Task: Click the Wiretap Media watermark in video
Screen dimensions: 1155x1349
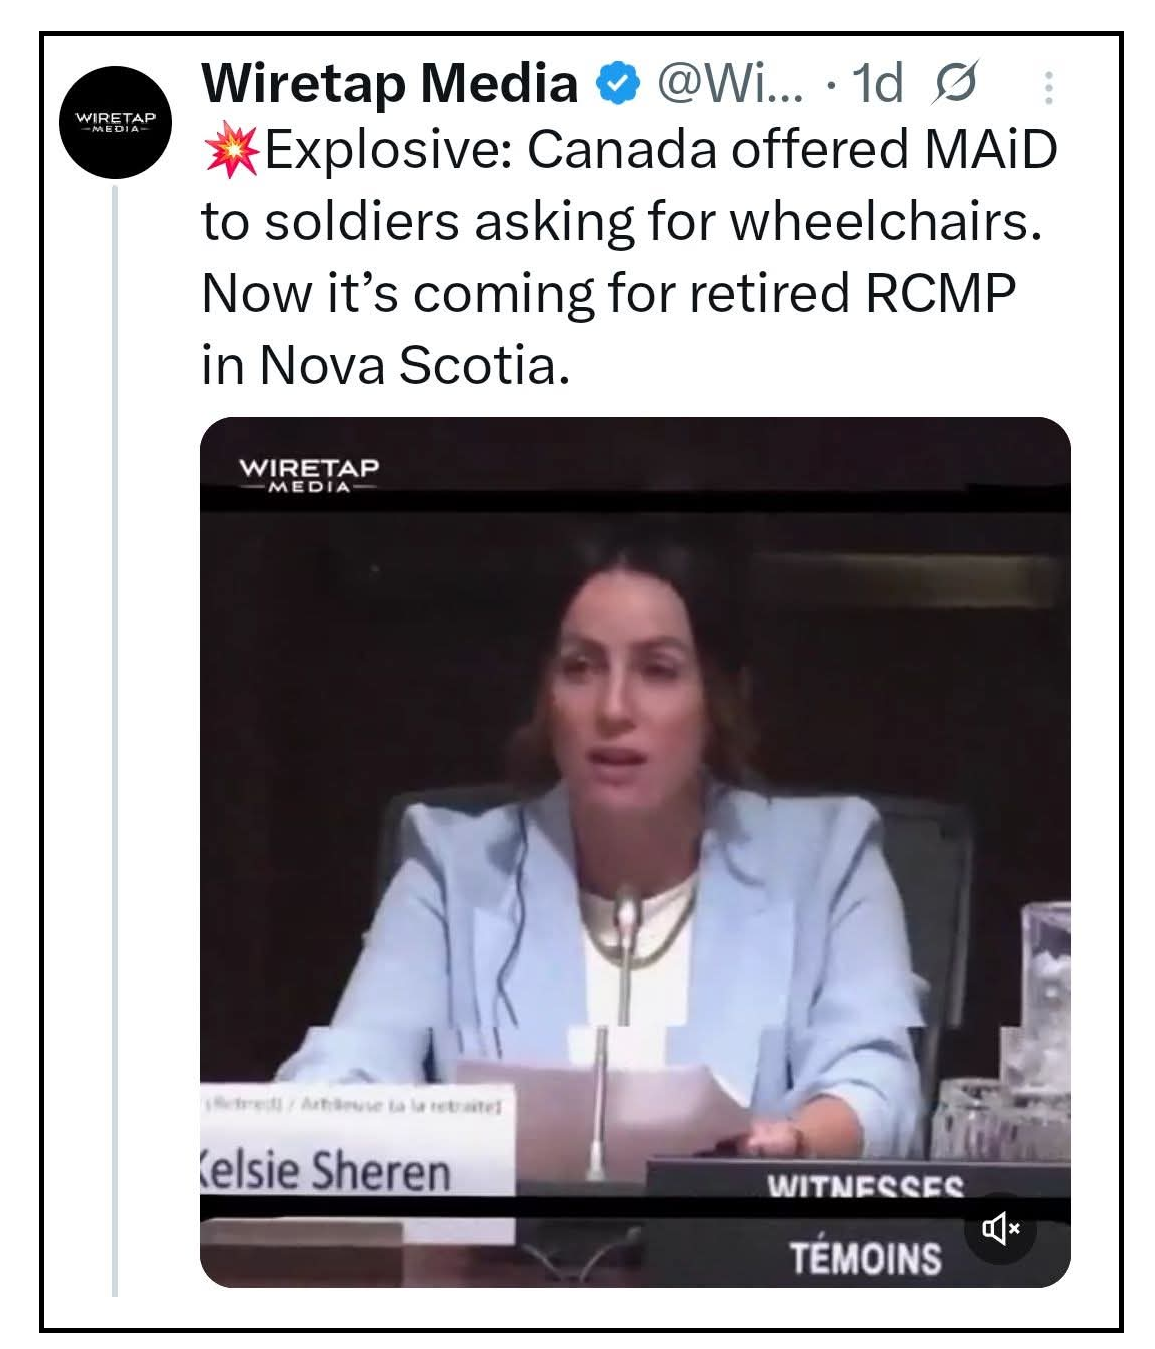Action: pos(308,473)
